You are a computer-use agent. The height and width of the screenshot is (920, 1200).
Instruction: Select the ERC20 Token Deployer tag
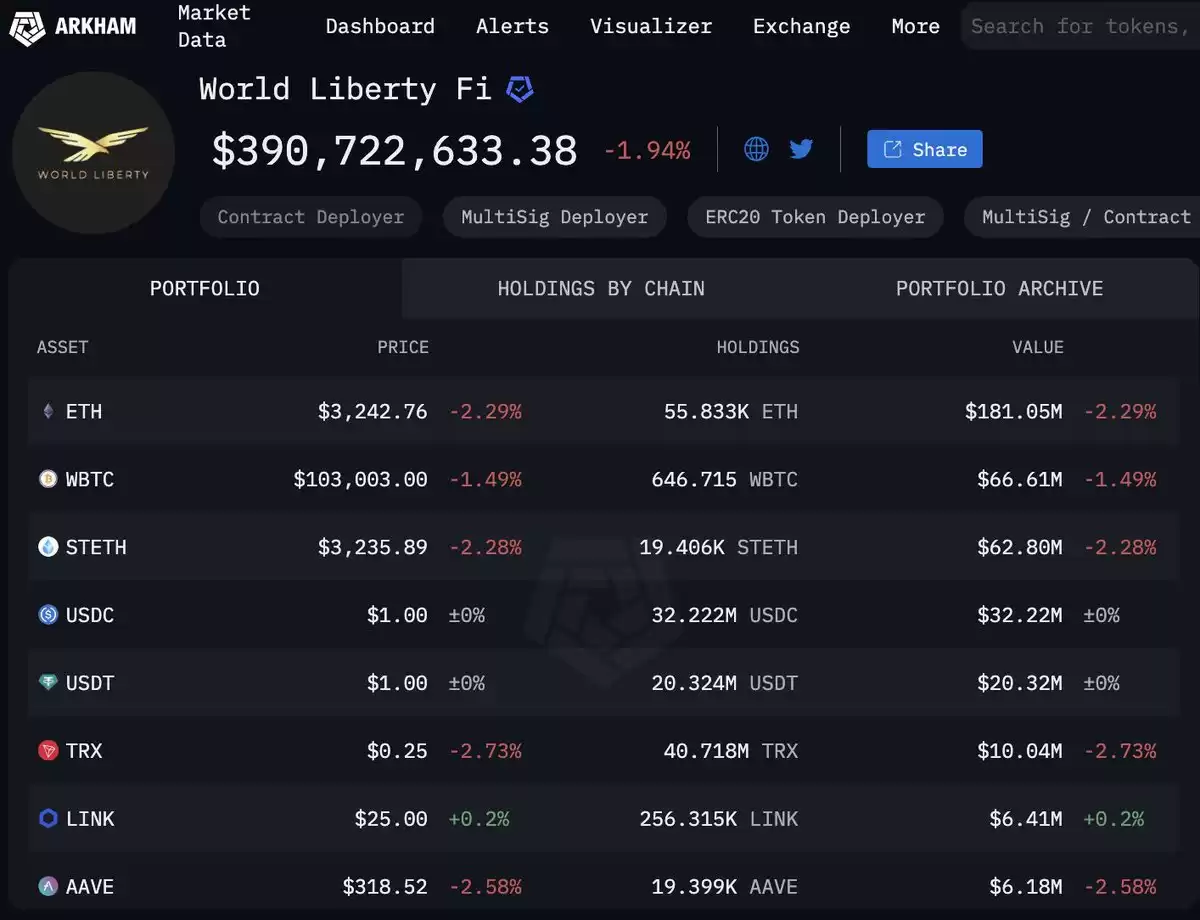815,217
